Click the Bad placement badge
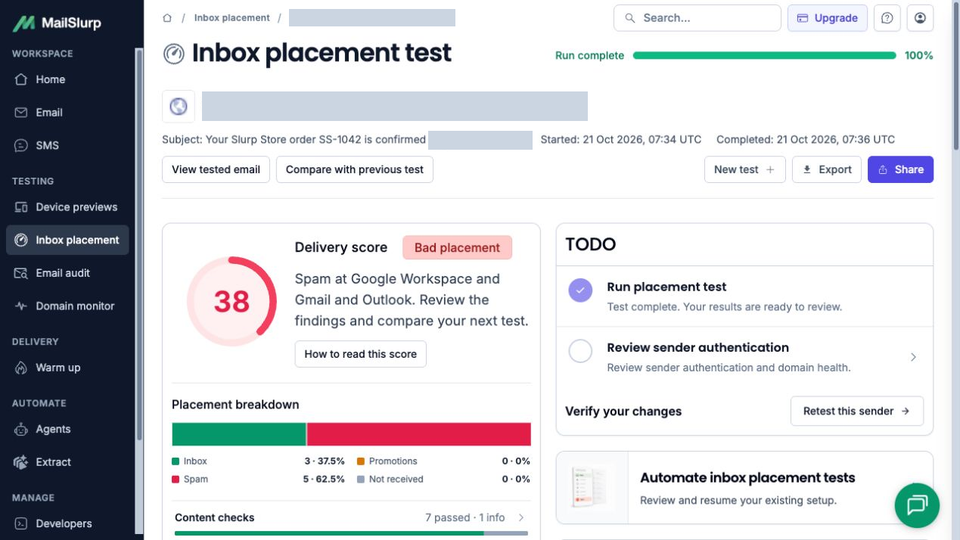Image resolution: width=960 pixels, height=540 pixels. [457, 247]
